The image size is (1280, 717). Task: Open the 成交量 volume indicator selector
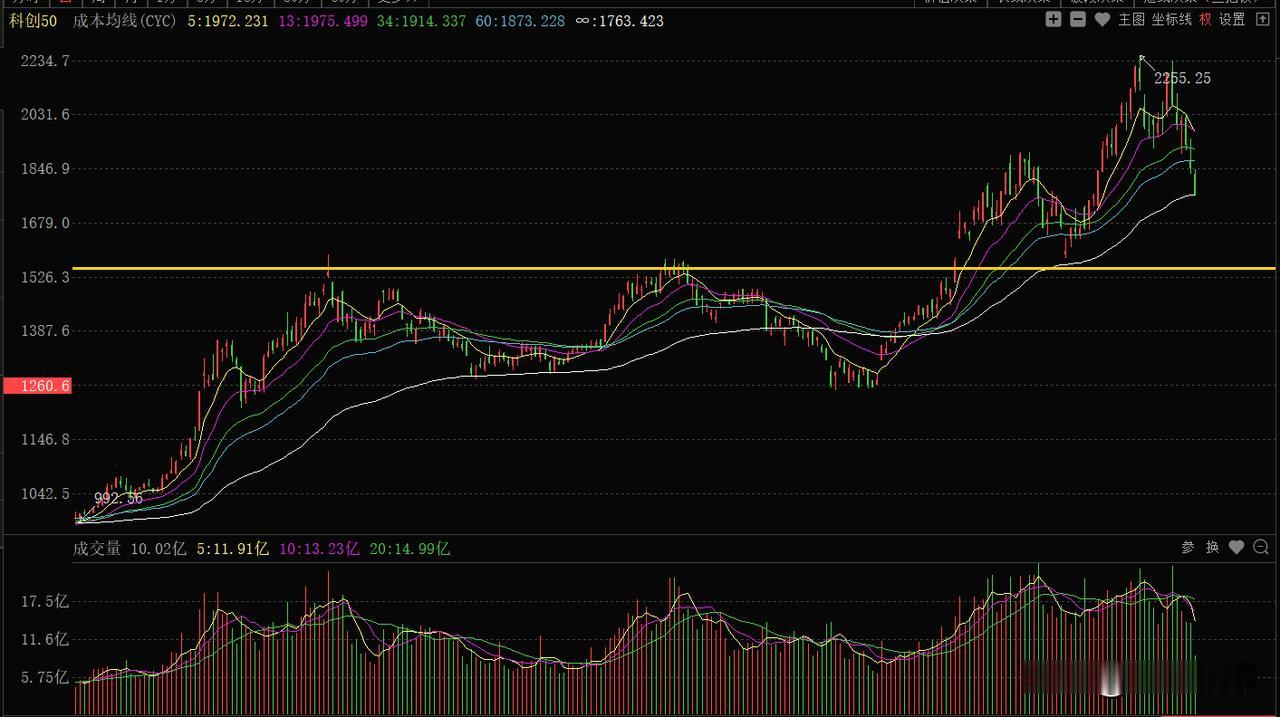[97, 548]
